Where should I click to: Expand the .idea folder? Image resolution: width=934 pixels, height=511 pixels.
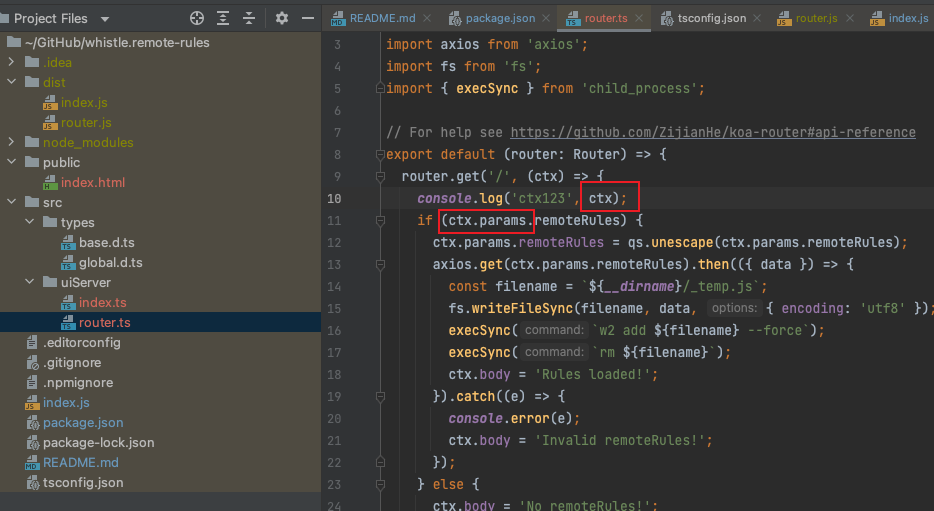pos(11,62)
